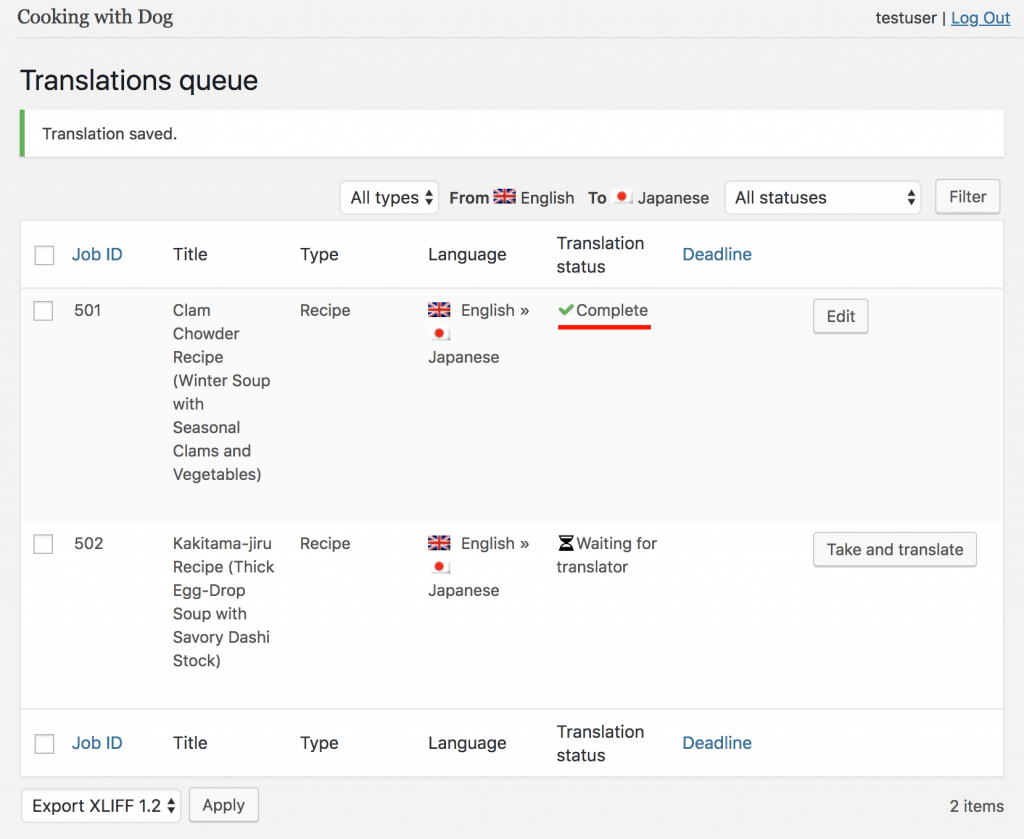This screenshot has width=1024, height=839.
Task: Click the Complete translation status text
Action: (x=612, y=310)
